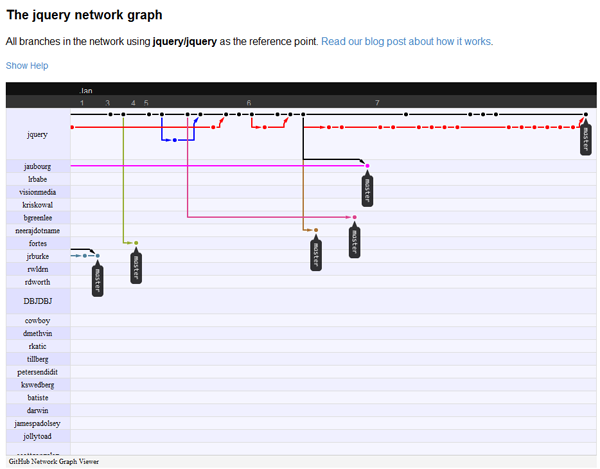
Task: Click date marker 5 in the header
Action: click(146, 103)
